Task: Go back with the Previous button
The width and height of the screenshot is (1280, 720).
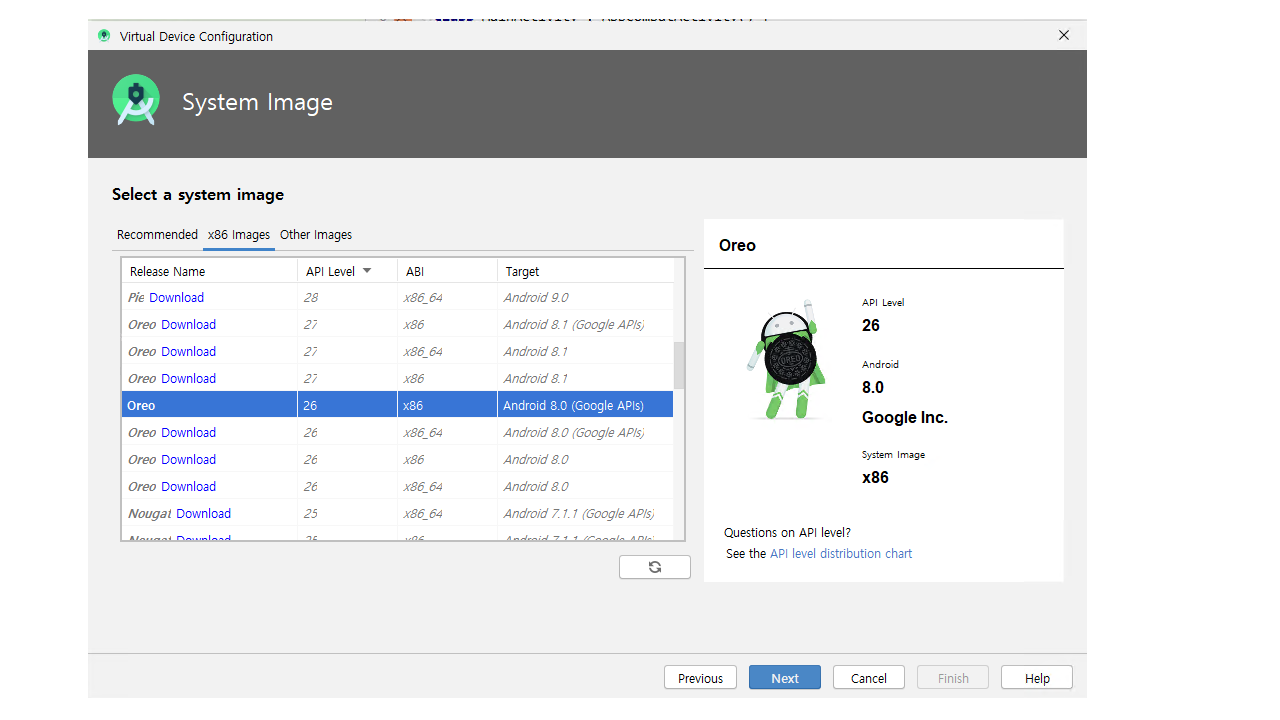Action: pyautogui.click(x=700, y=678)
